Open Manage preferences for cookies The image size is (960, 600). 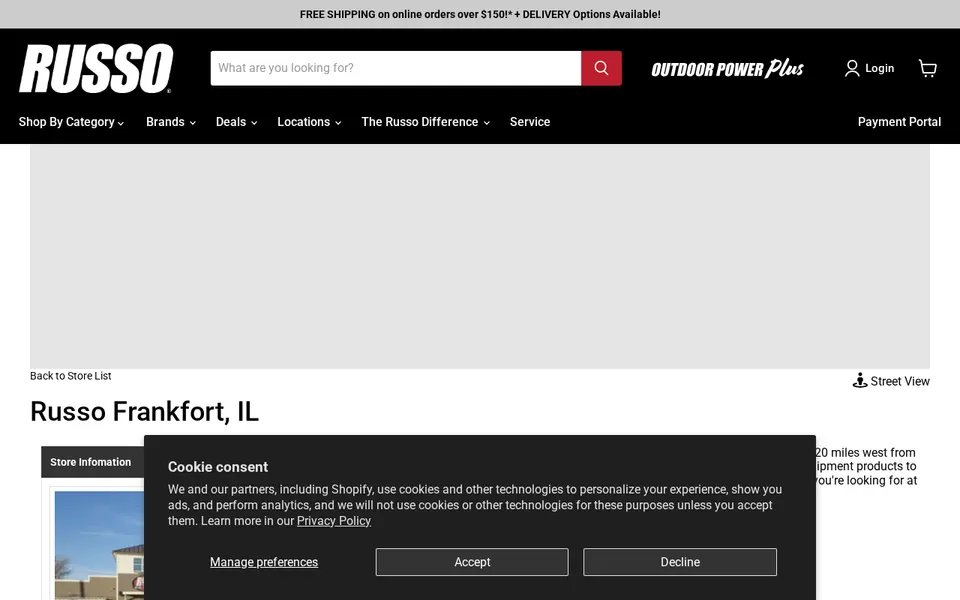tap(264, 562)
